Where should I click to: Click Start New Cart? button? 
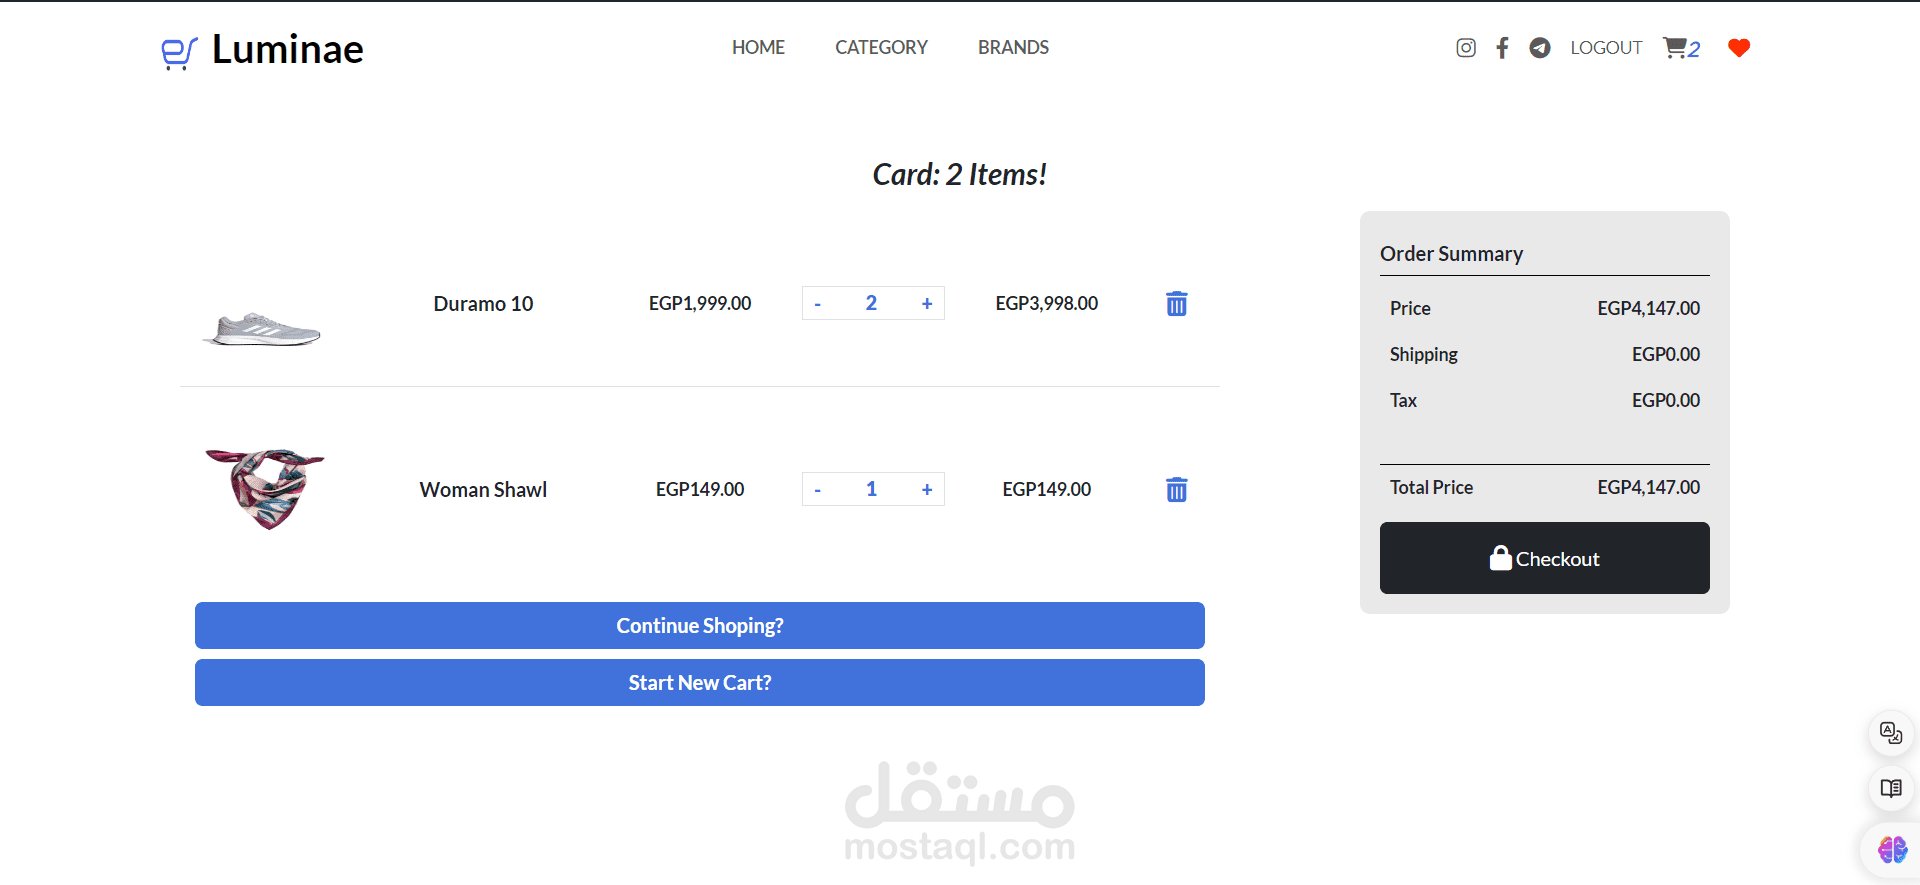700,682
